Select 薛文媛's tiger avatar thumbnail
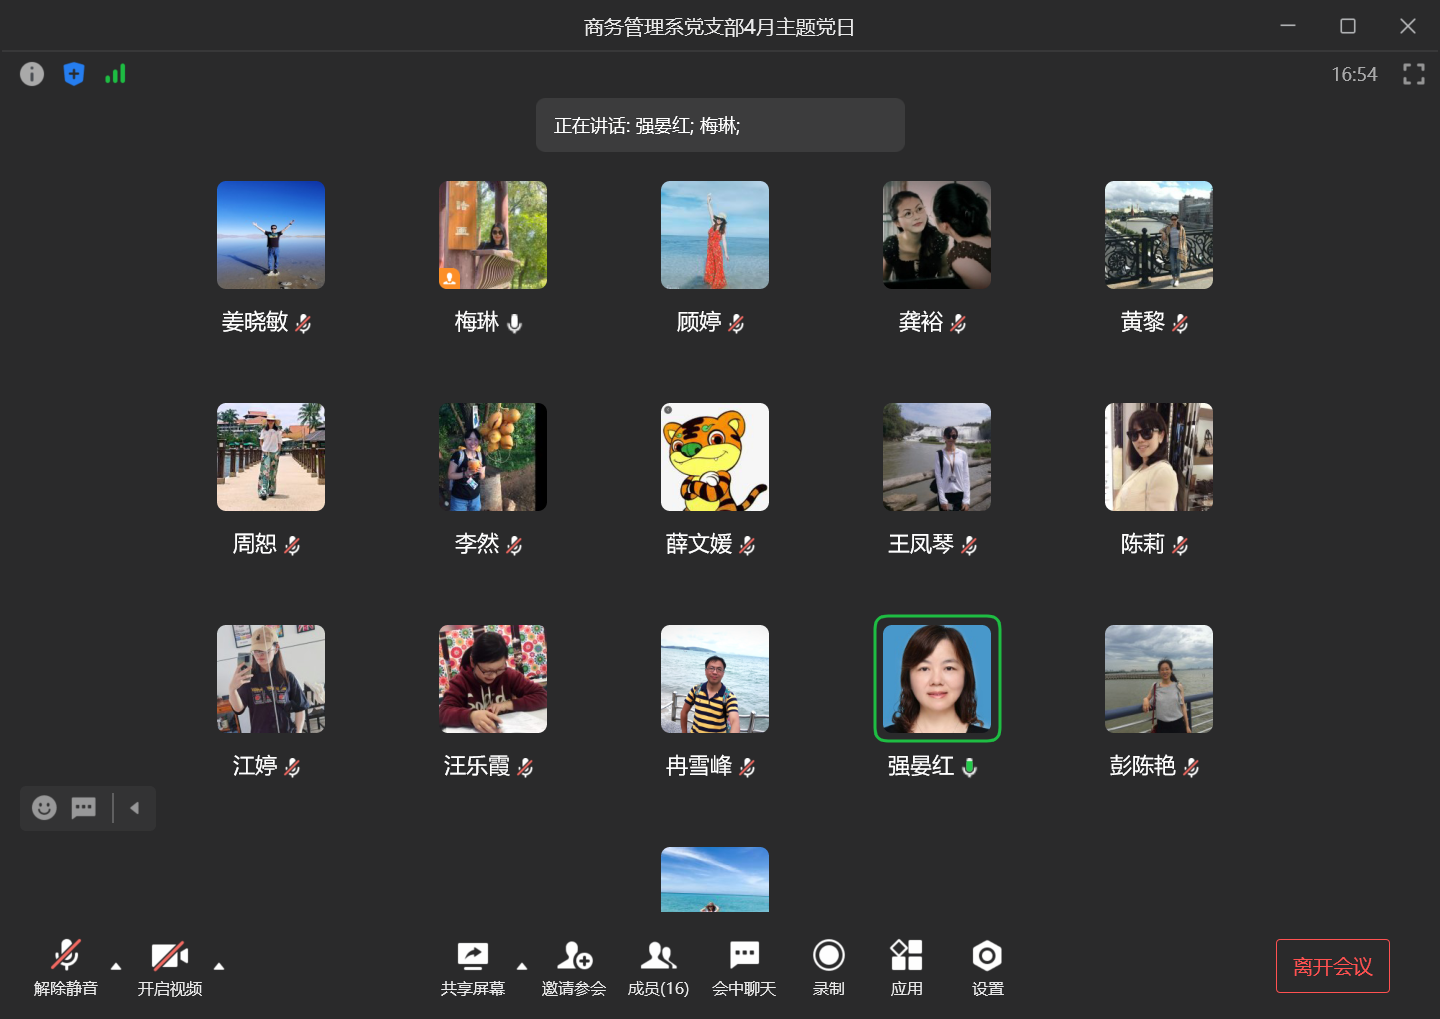The height and width of the screenshot is (1019, 1440). click(x=715, y=457)
